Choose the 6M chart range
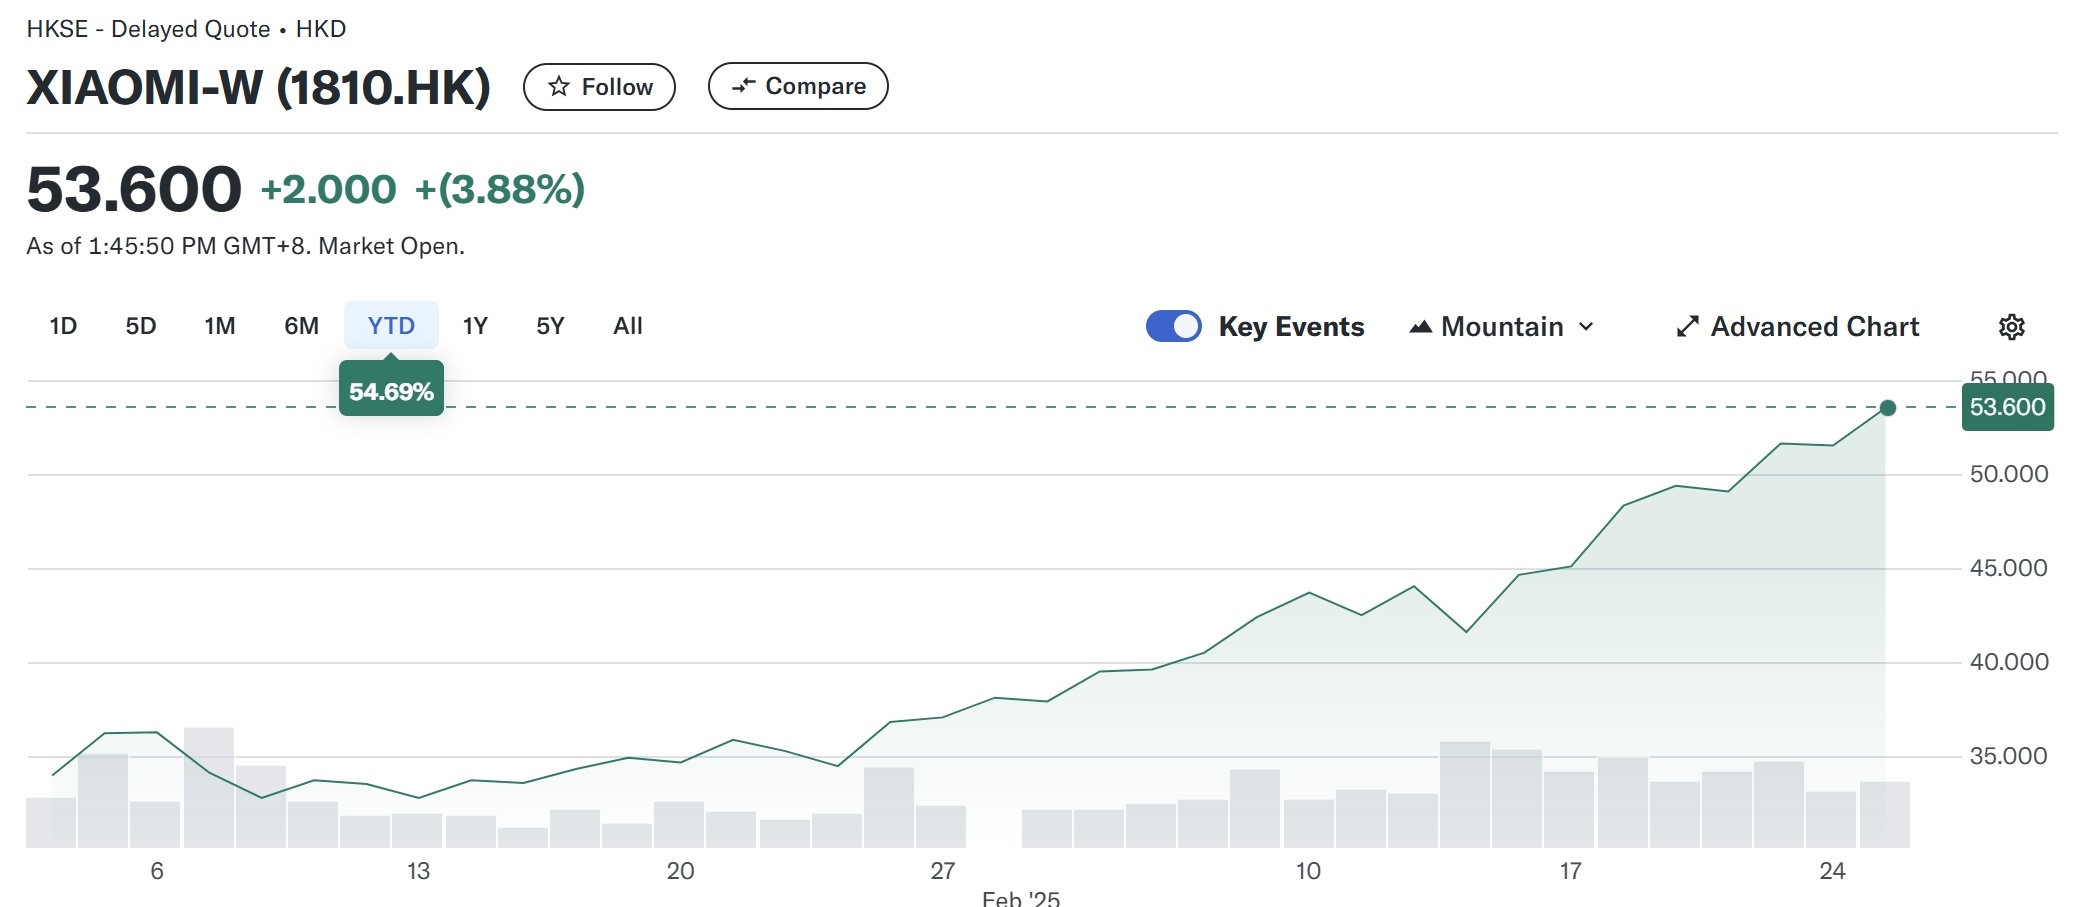The width and height of the screenshot is (2083, 907). (x=301, y=326)
